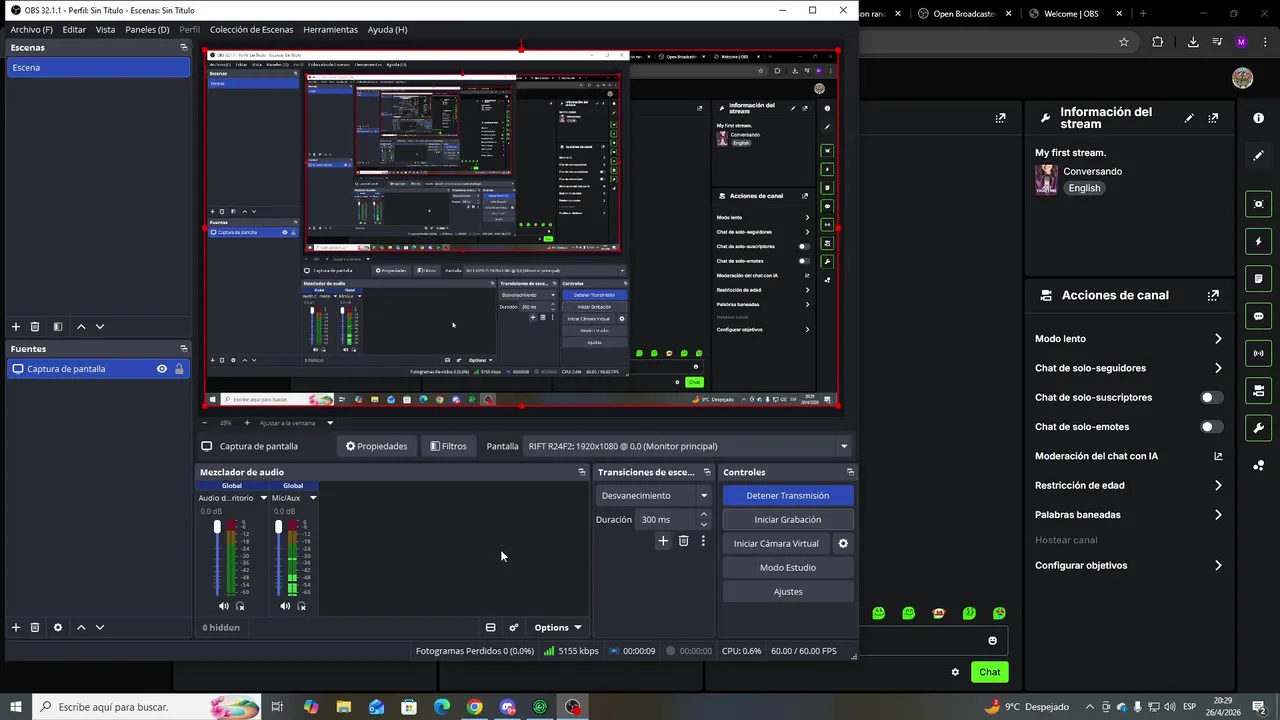
Task: Open advanced audio properties gears icon
Action: (514, 628)
